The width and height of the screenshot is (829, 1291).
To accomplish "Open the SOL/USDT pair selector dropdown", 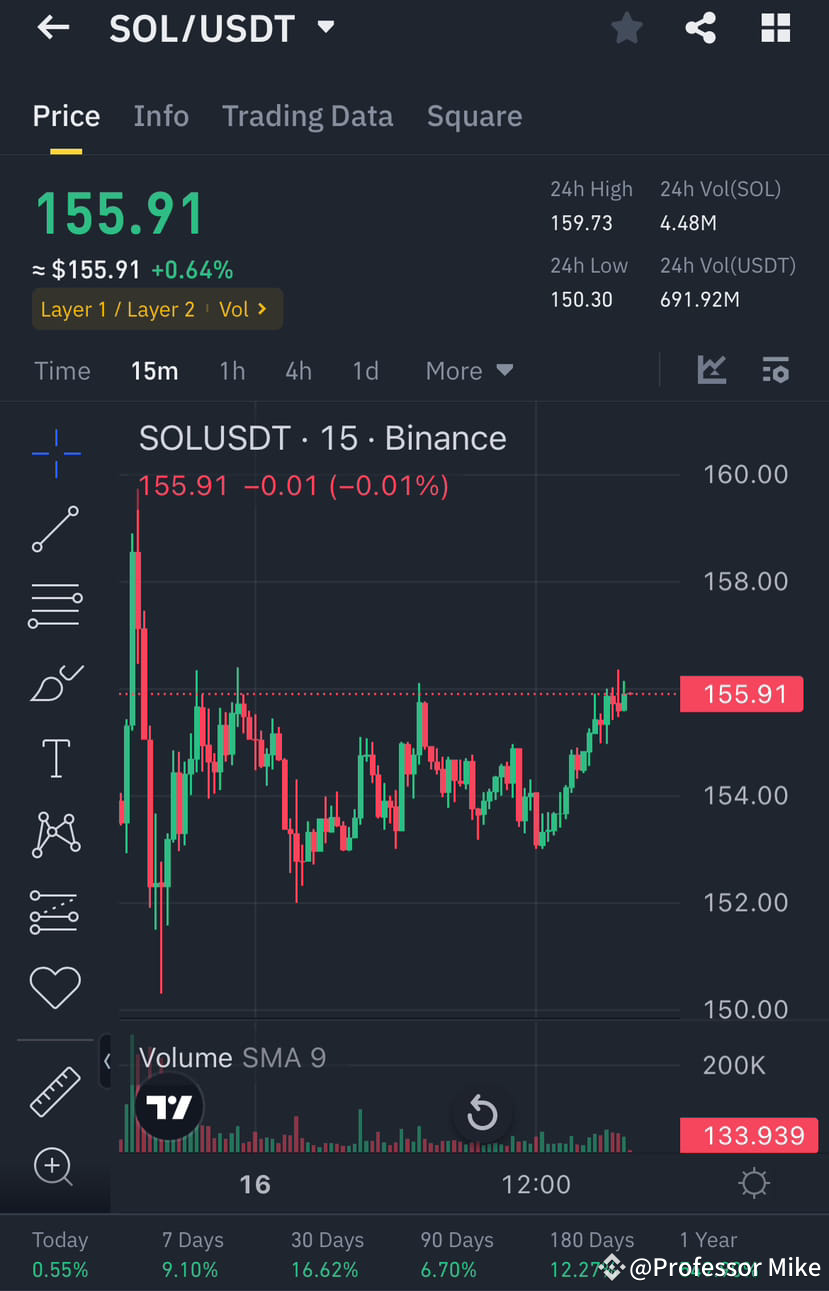I will [325, 27].
